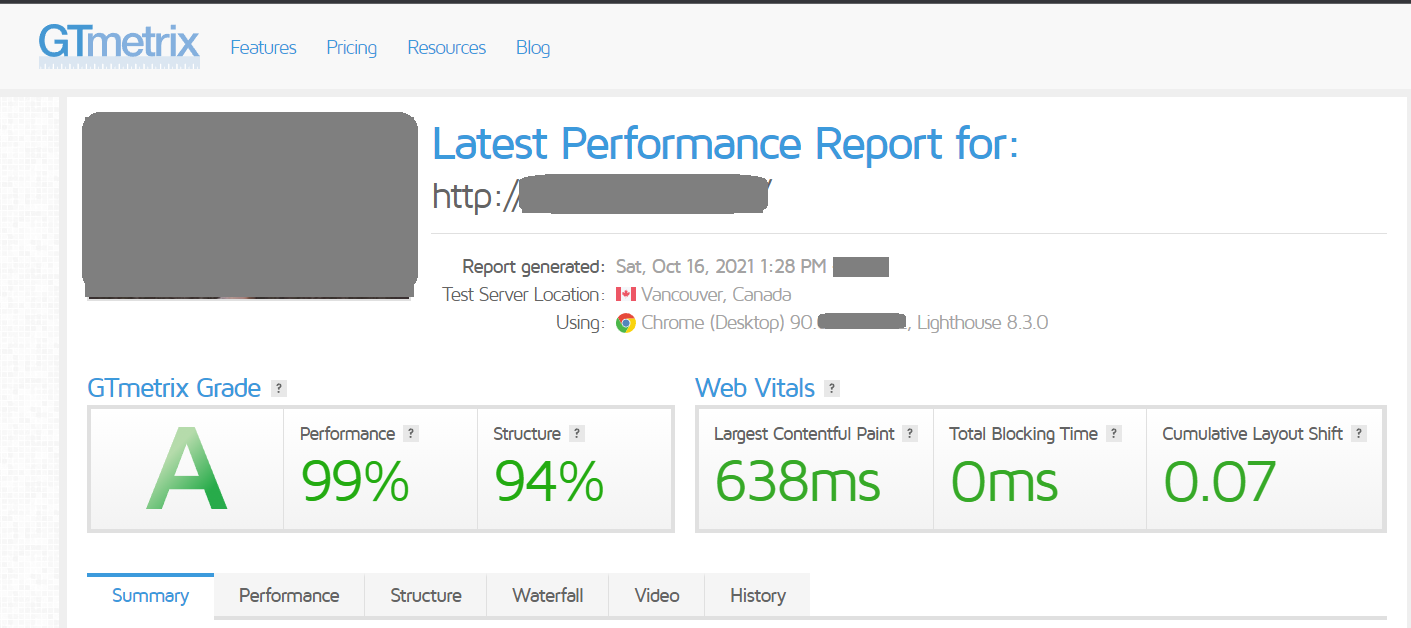
Task: Click the 94% Structure score
Action: 549,481
